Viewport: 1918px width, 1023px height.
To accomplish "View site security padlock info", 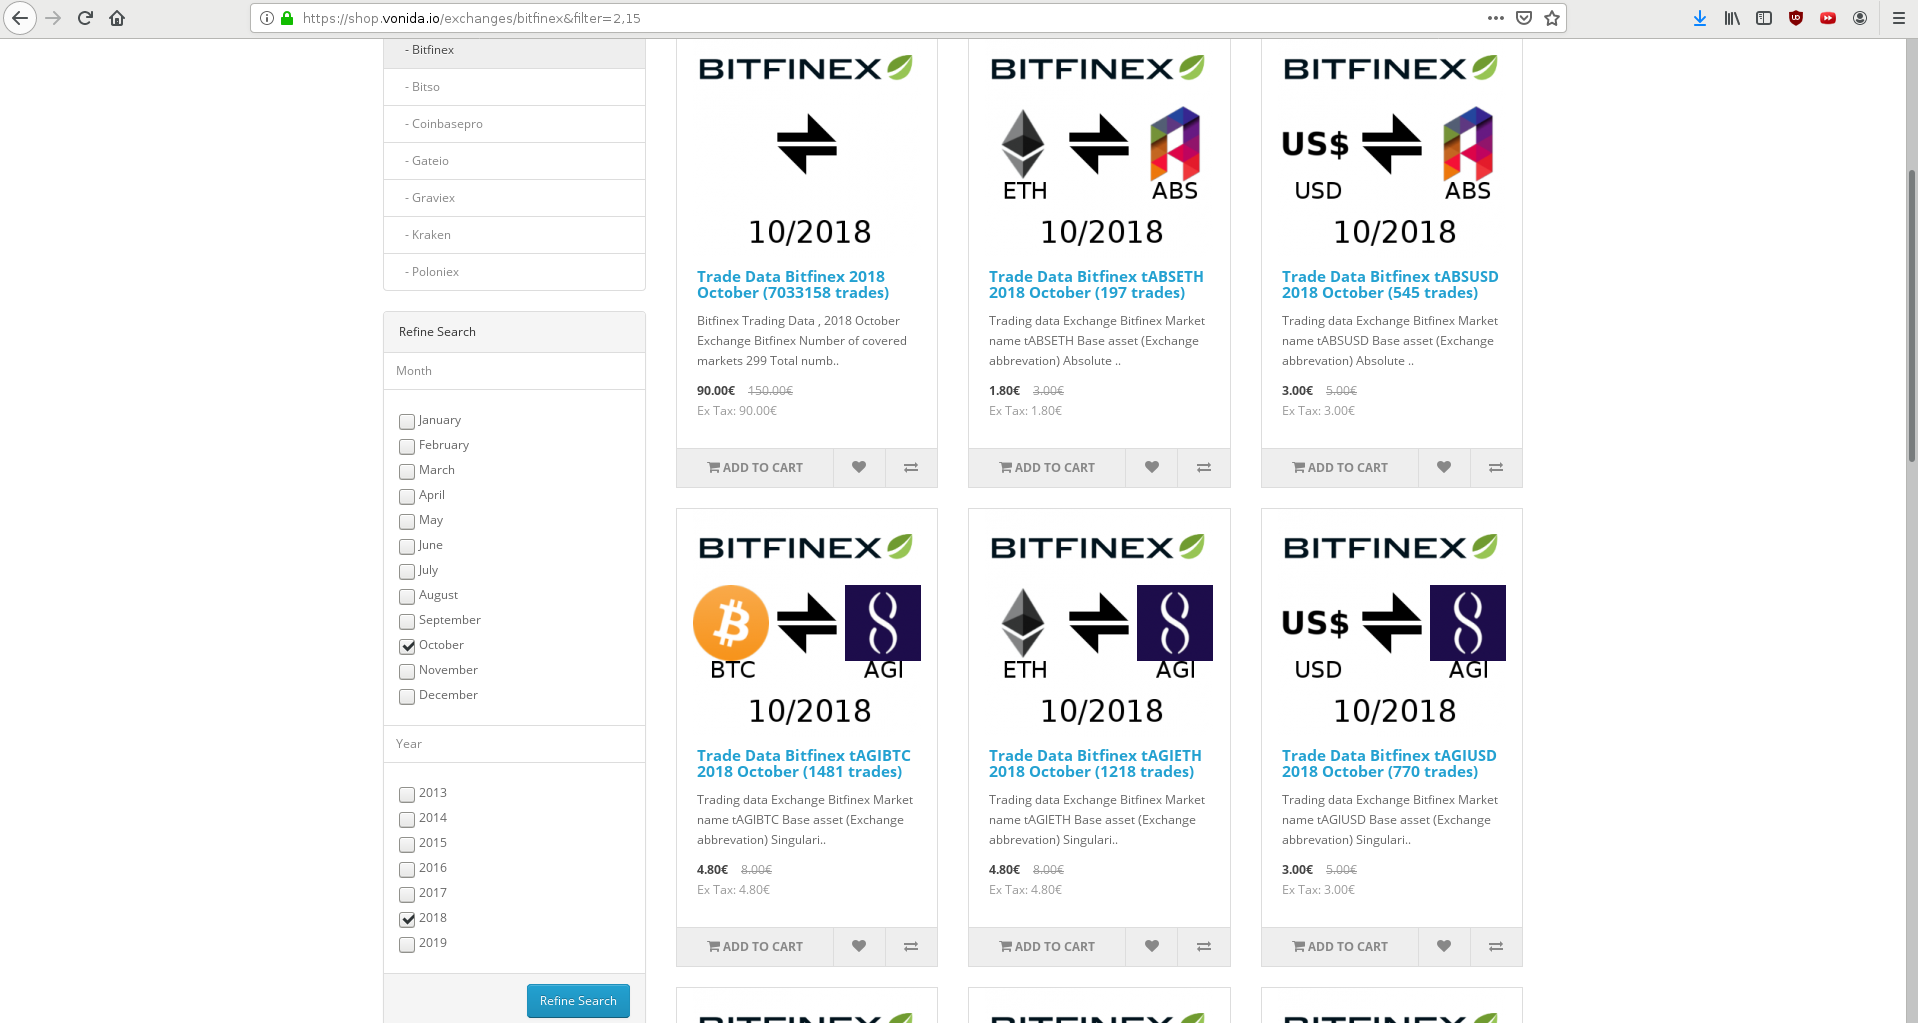I will 287,18.
